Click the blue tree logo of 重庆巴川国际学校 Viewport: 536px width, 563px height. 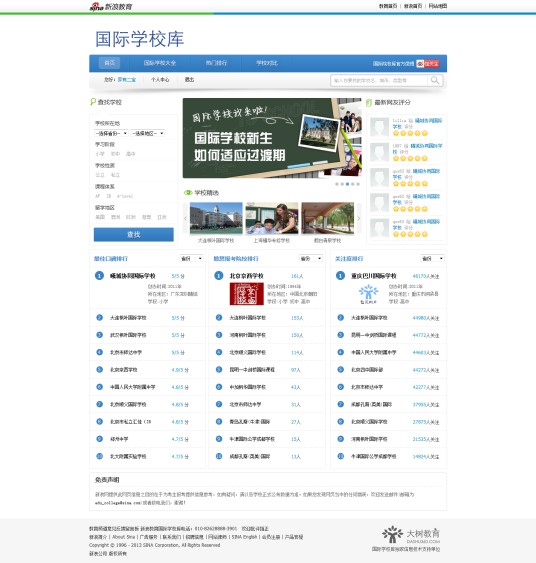click(x=368, y=294)
